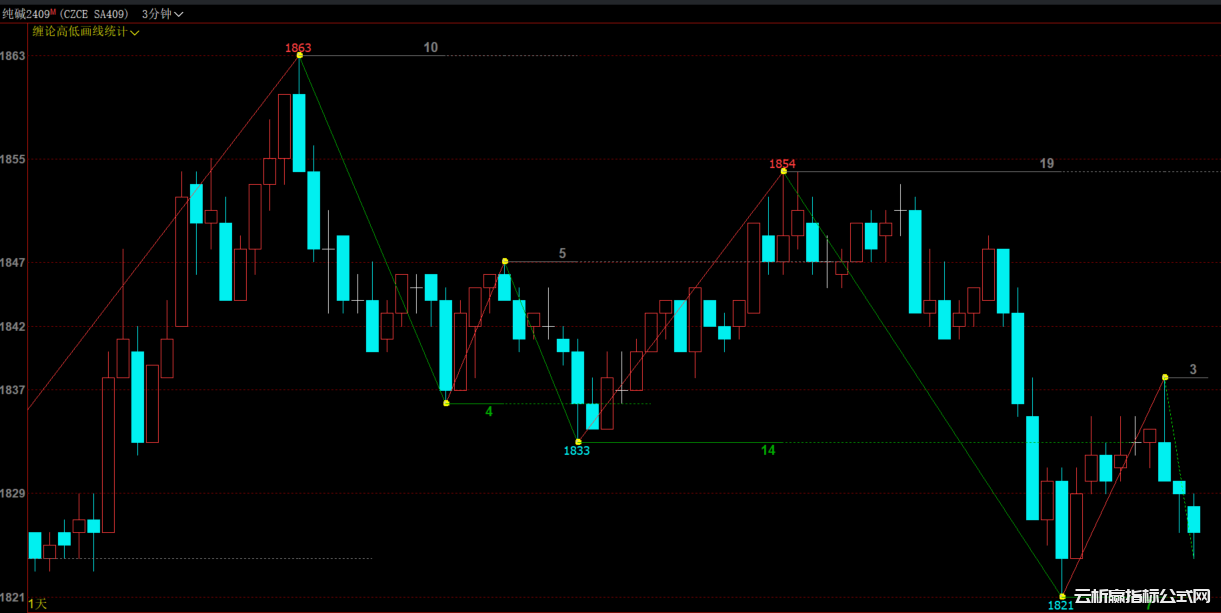Select the yellow pivot dot beside count 3
The width and height of the screenshot is (1221, 613).
(x=1165, y=377)
